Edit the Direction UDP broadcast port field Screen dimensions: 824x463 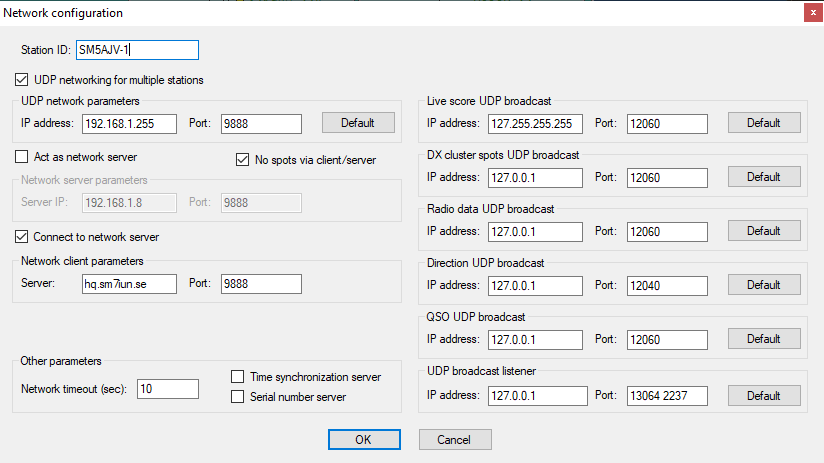[667, 286]
